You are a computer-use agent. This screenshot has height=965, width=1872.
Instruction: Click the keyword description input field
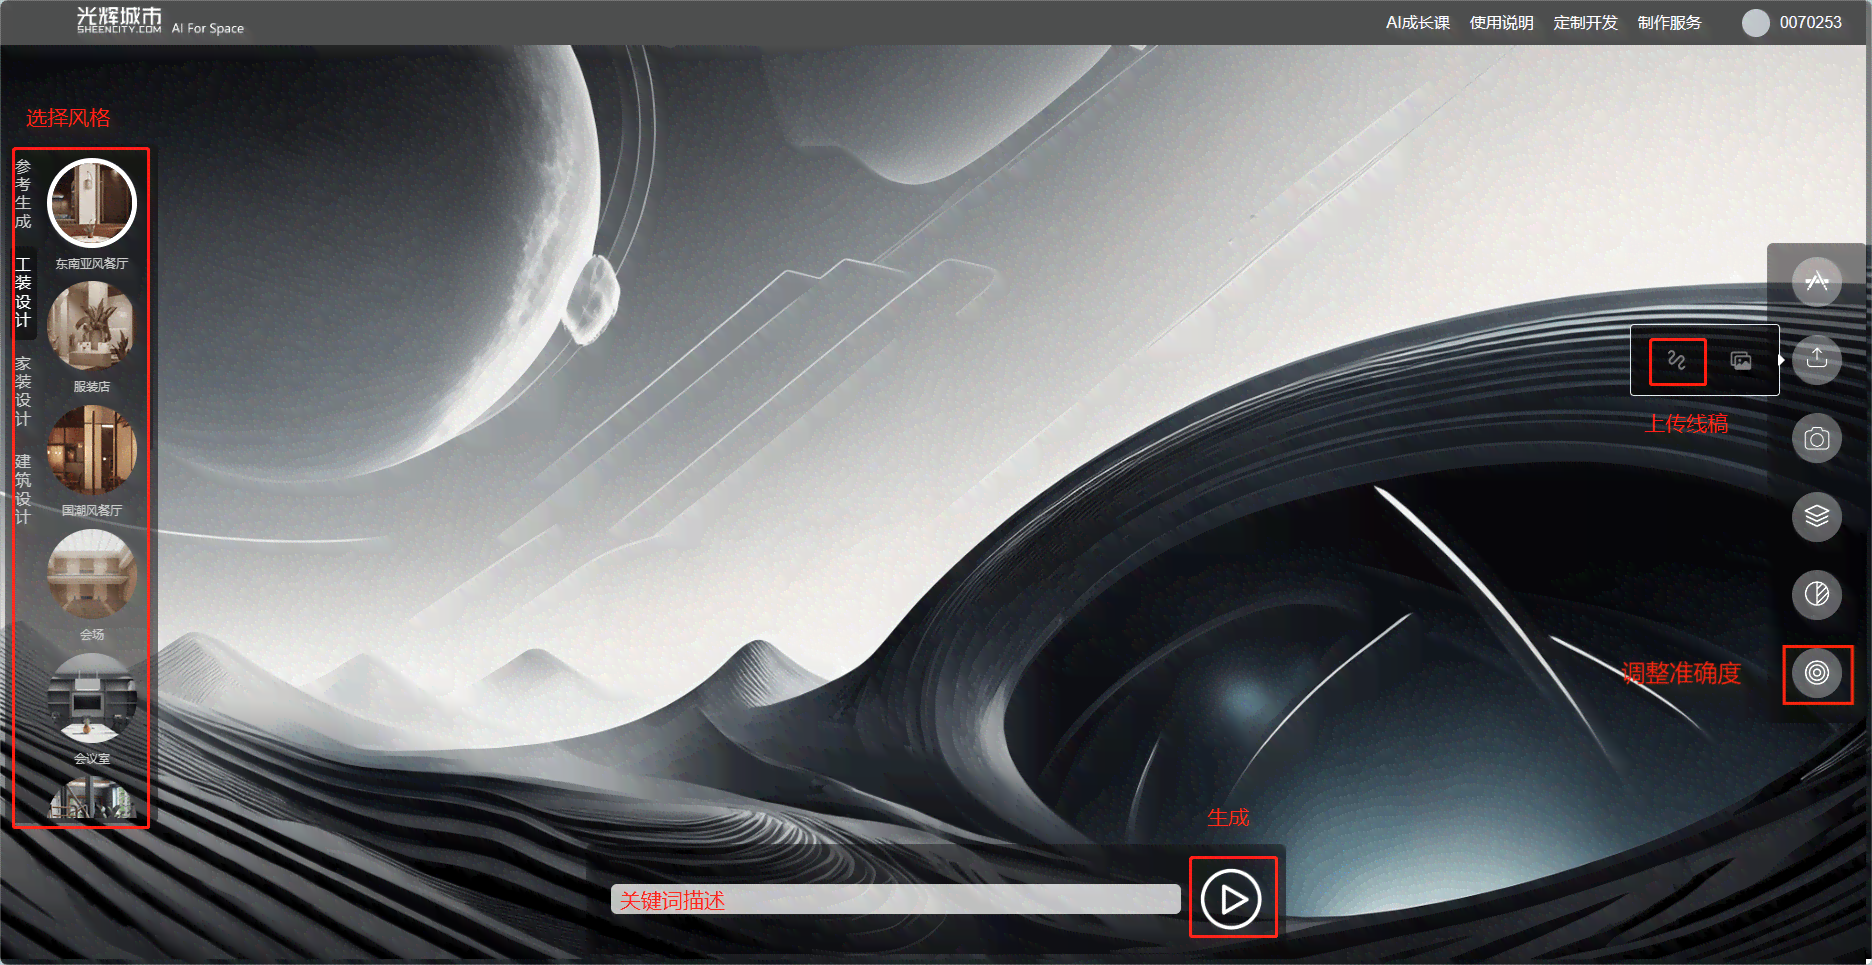895,899
